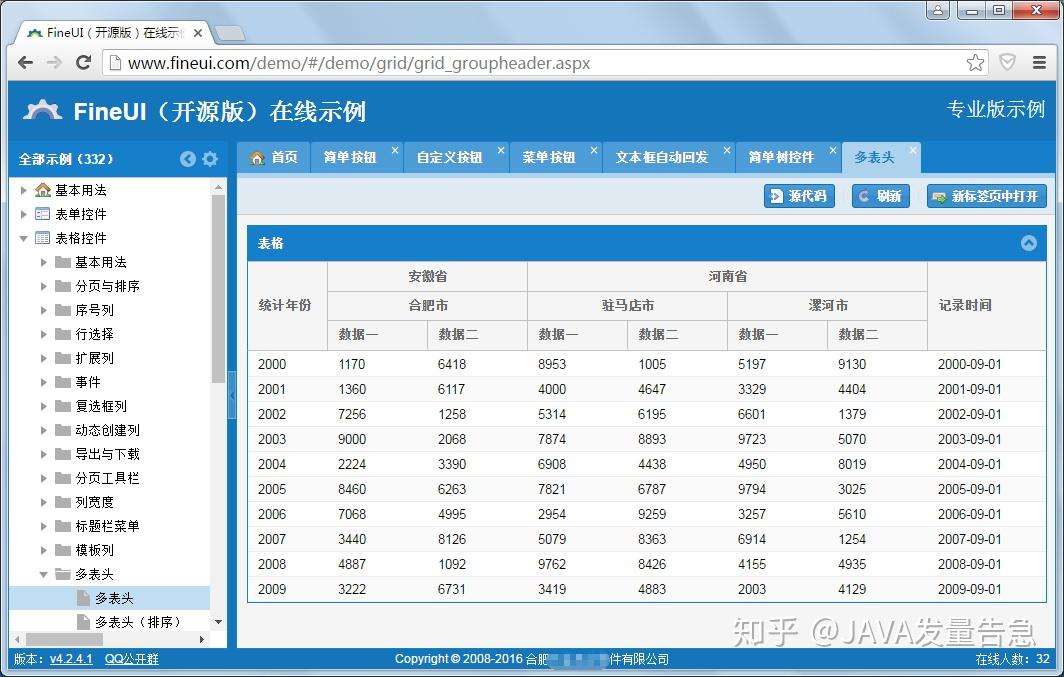Collapse the 表格 panel with its chevron
The width and height of the screenshot is (1064, 677).
[x=1029, y=242]
